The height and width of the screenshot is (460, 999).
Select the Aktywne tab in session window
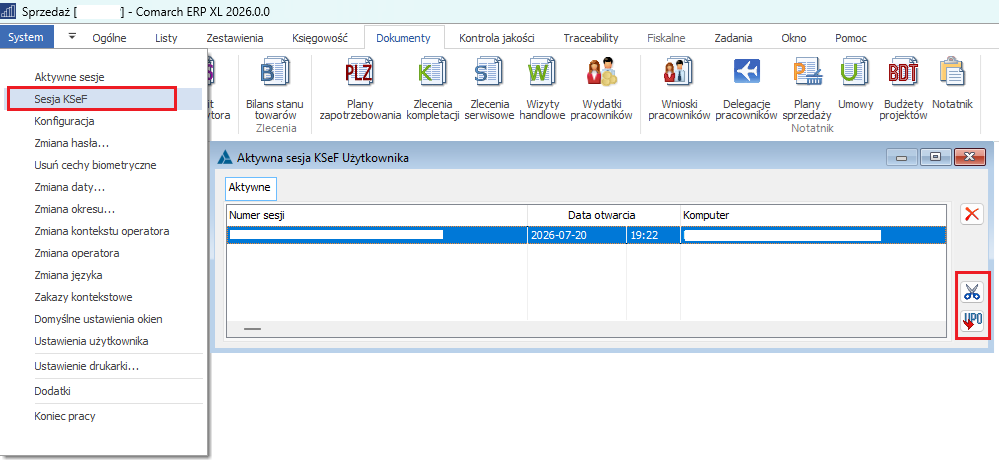pos(250,187)
